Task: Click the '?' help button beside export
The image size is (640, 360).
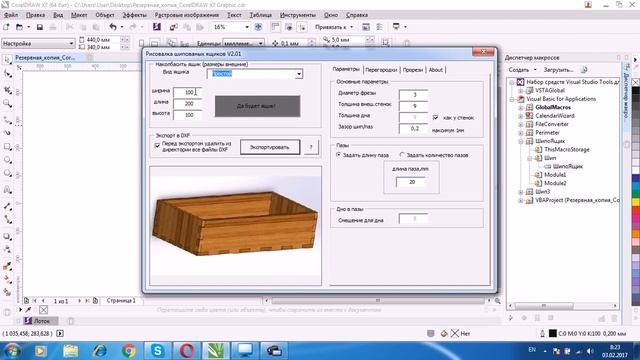Action: (311, 147)
